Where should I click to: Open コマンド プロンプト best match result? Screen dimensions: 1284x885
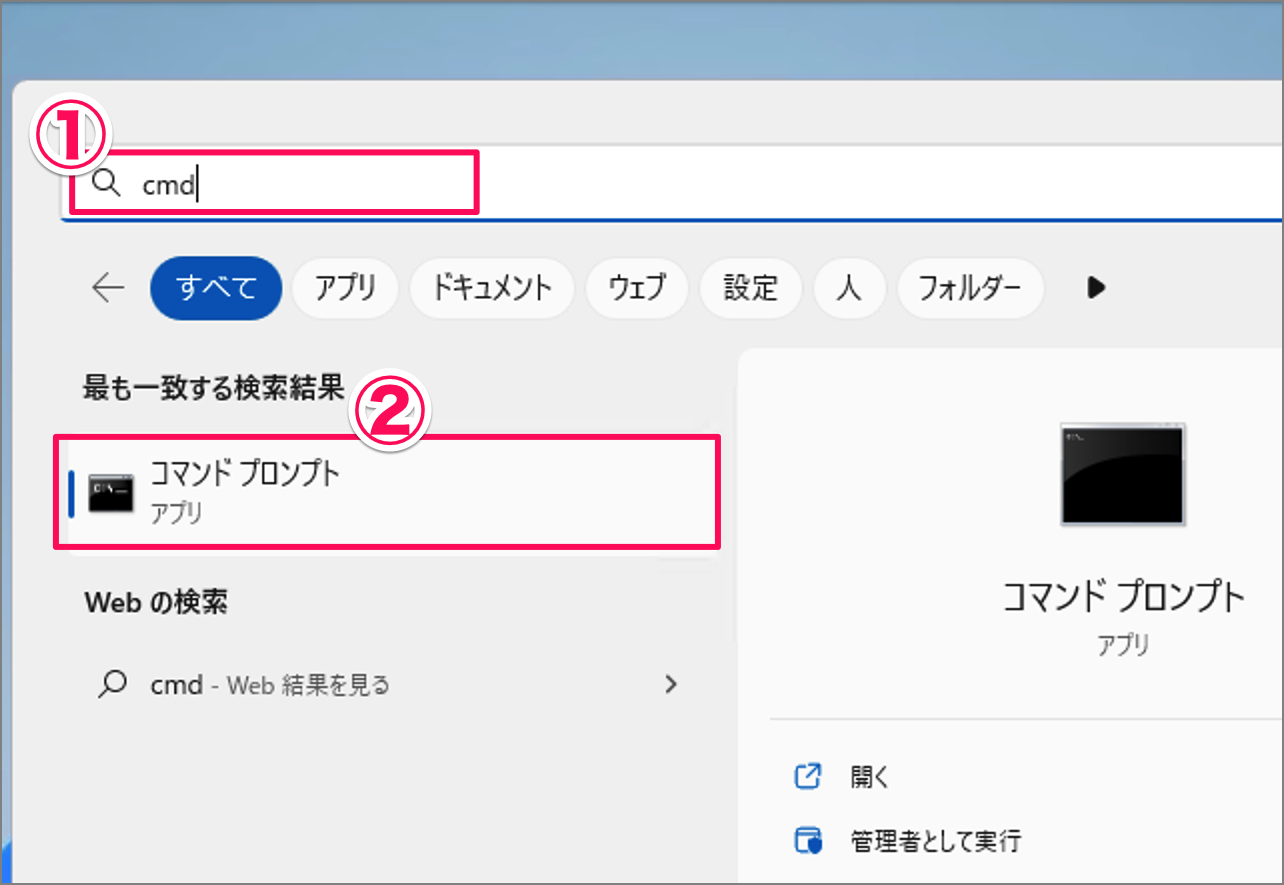pyautogui.click(x=387, y=491)
